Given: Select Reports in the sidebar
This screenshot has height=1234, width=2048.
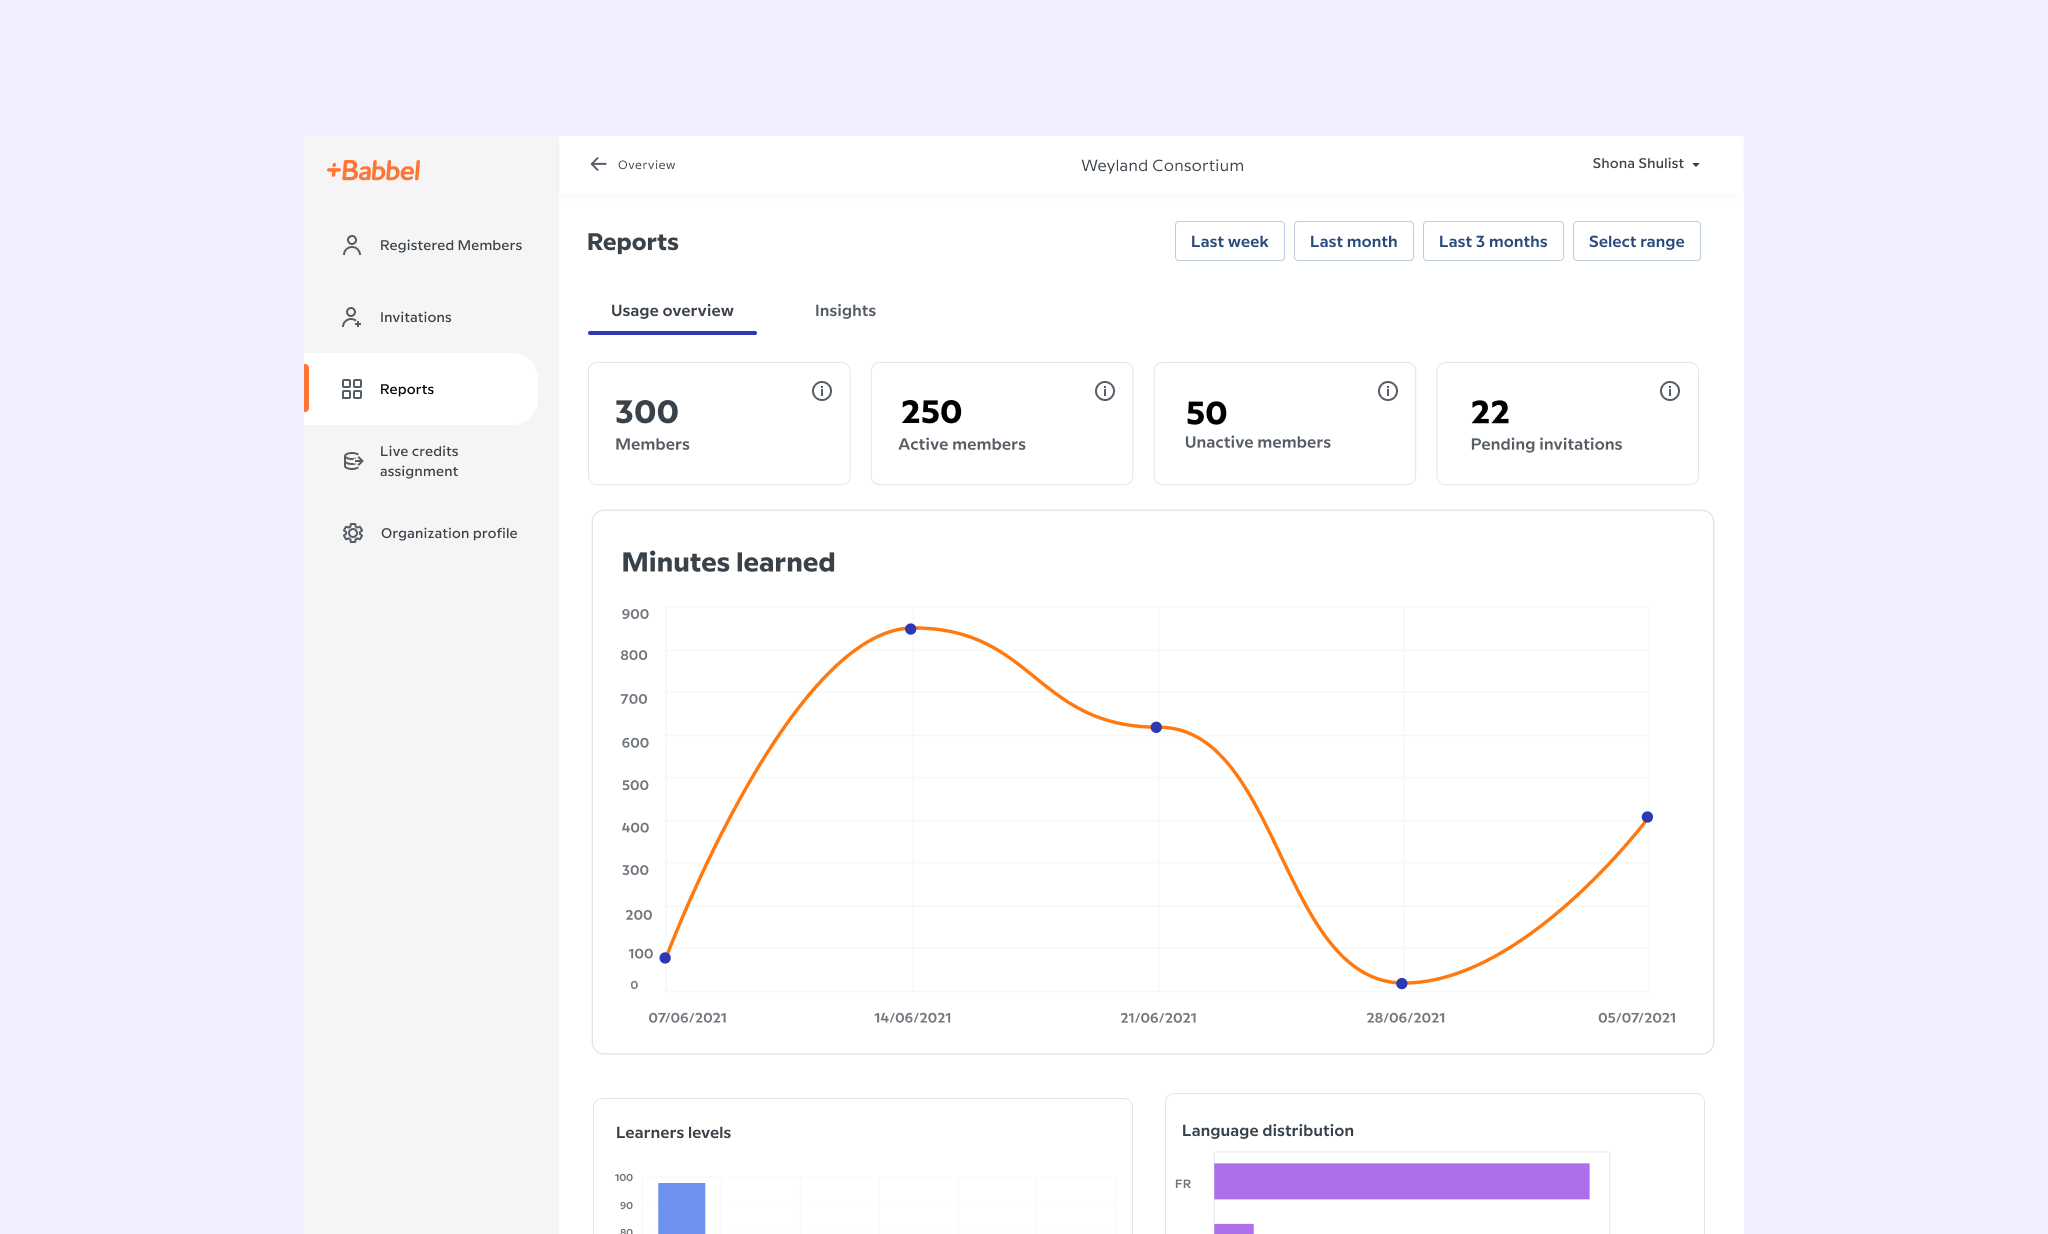Looking at the screenshot, I should (x=421, y=389).
